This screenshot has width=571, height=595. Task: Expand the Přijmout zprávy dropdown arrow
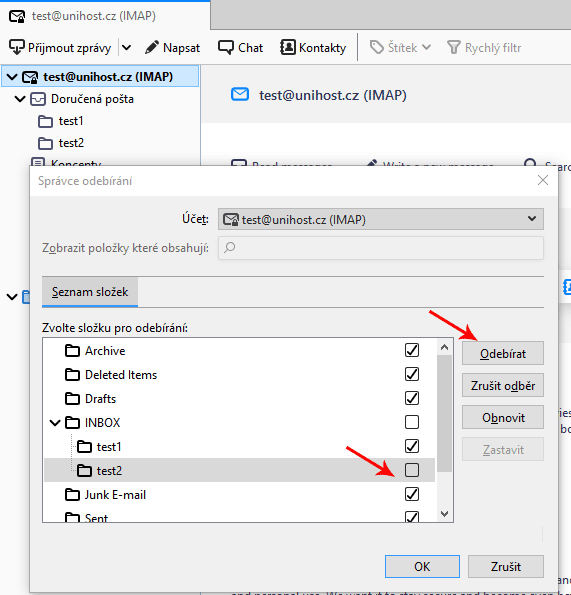[x=126, y=47]
